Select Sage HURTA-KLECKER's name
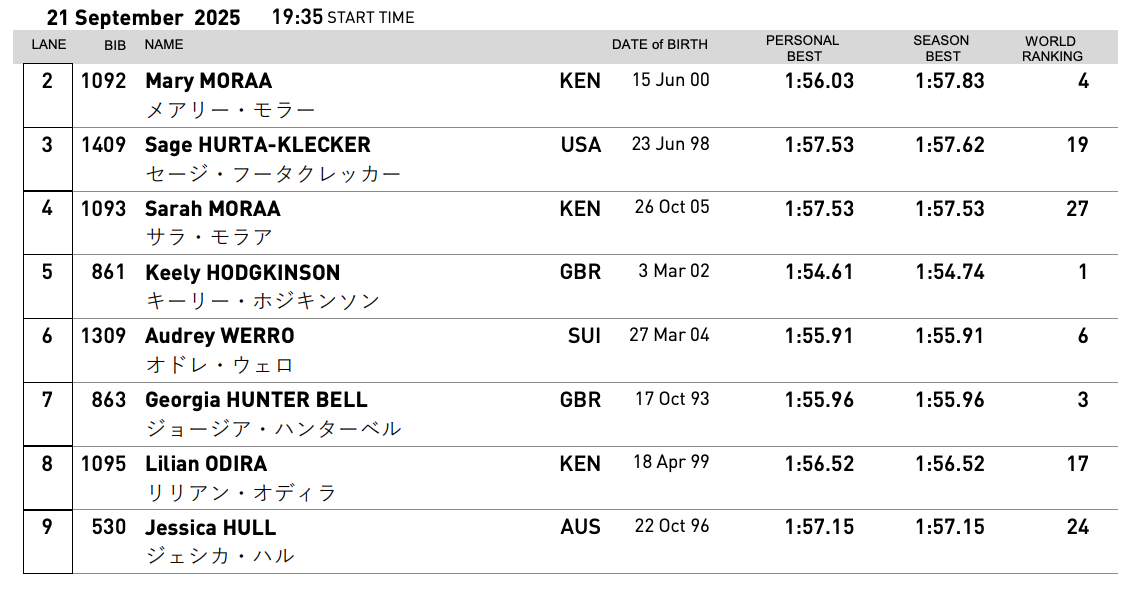Screen dimensions: 1138x590 (x=258, y=145)
